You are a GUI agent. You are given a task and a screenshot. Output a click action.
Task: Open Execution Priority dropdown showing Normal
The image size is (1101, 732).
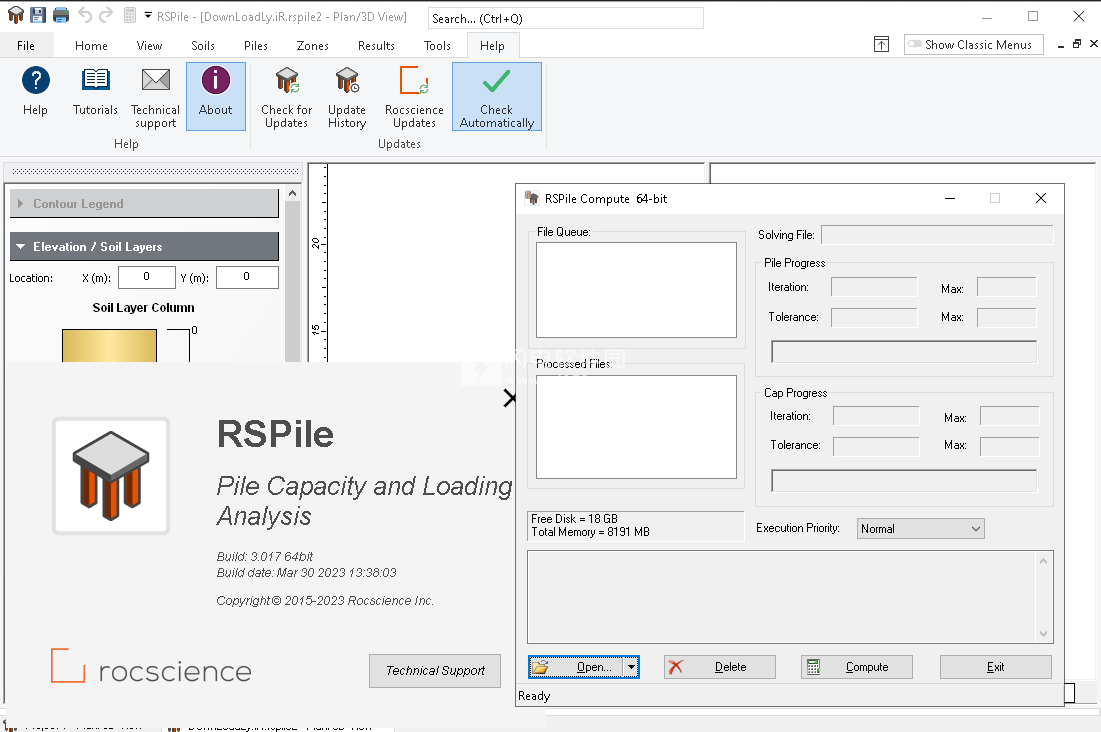click(x=921, y=528)
